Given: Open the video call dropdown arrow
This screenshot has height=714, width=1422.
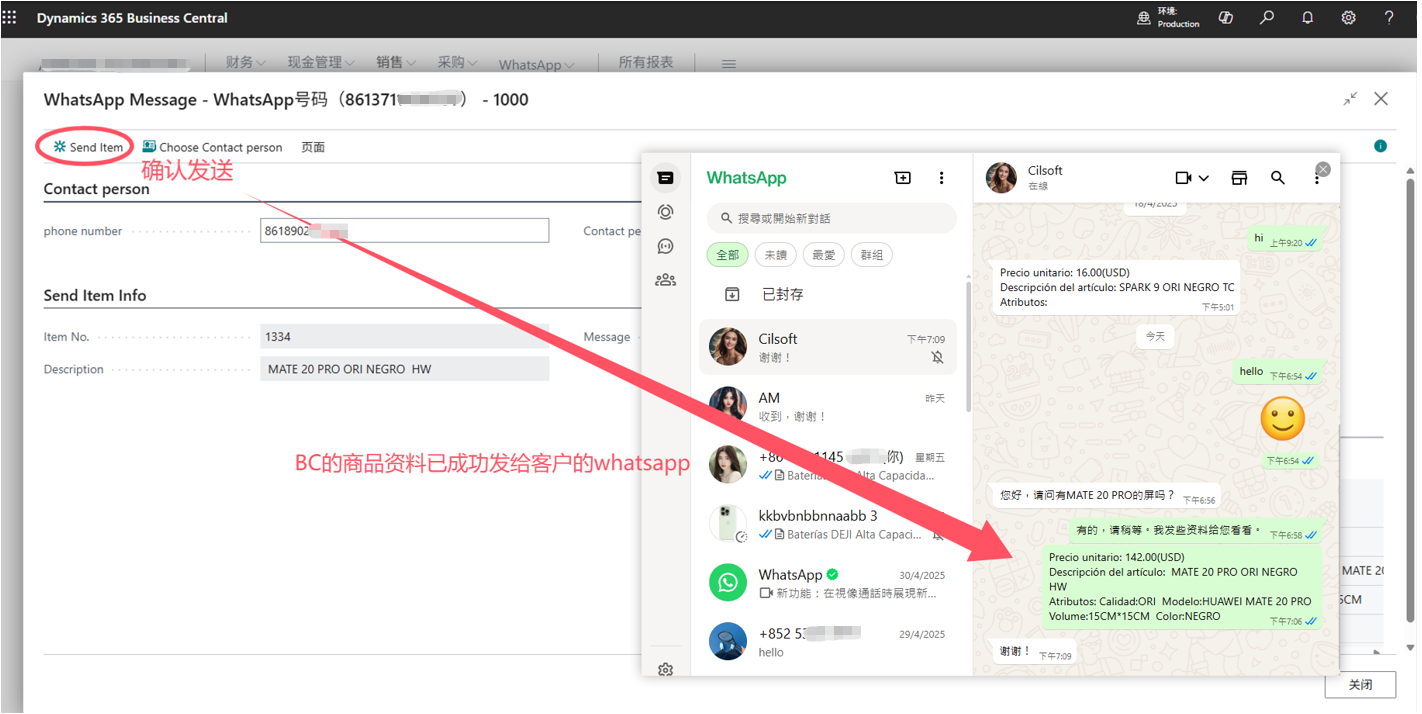Looking at the screenshot, I should point(1204,178).
